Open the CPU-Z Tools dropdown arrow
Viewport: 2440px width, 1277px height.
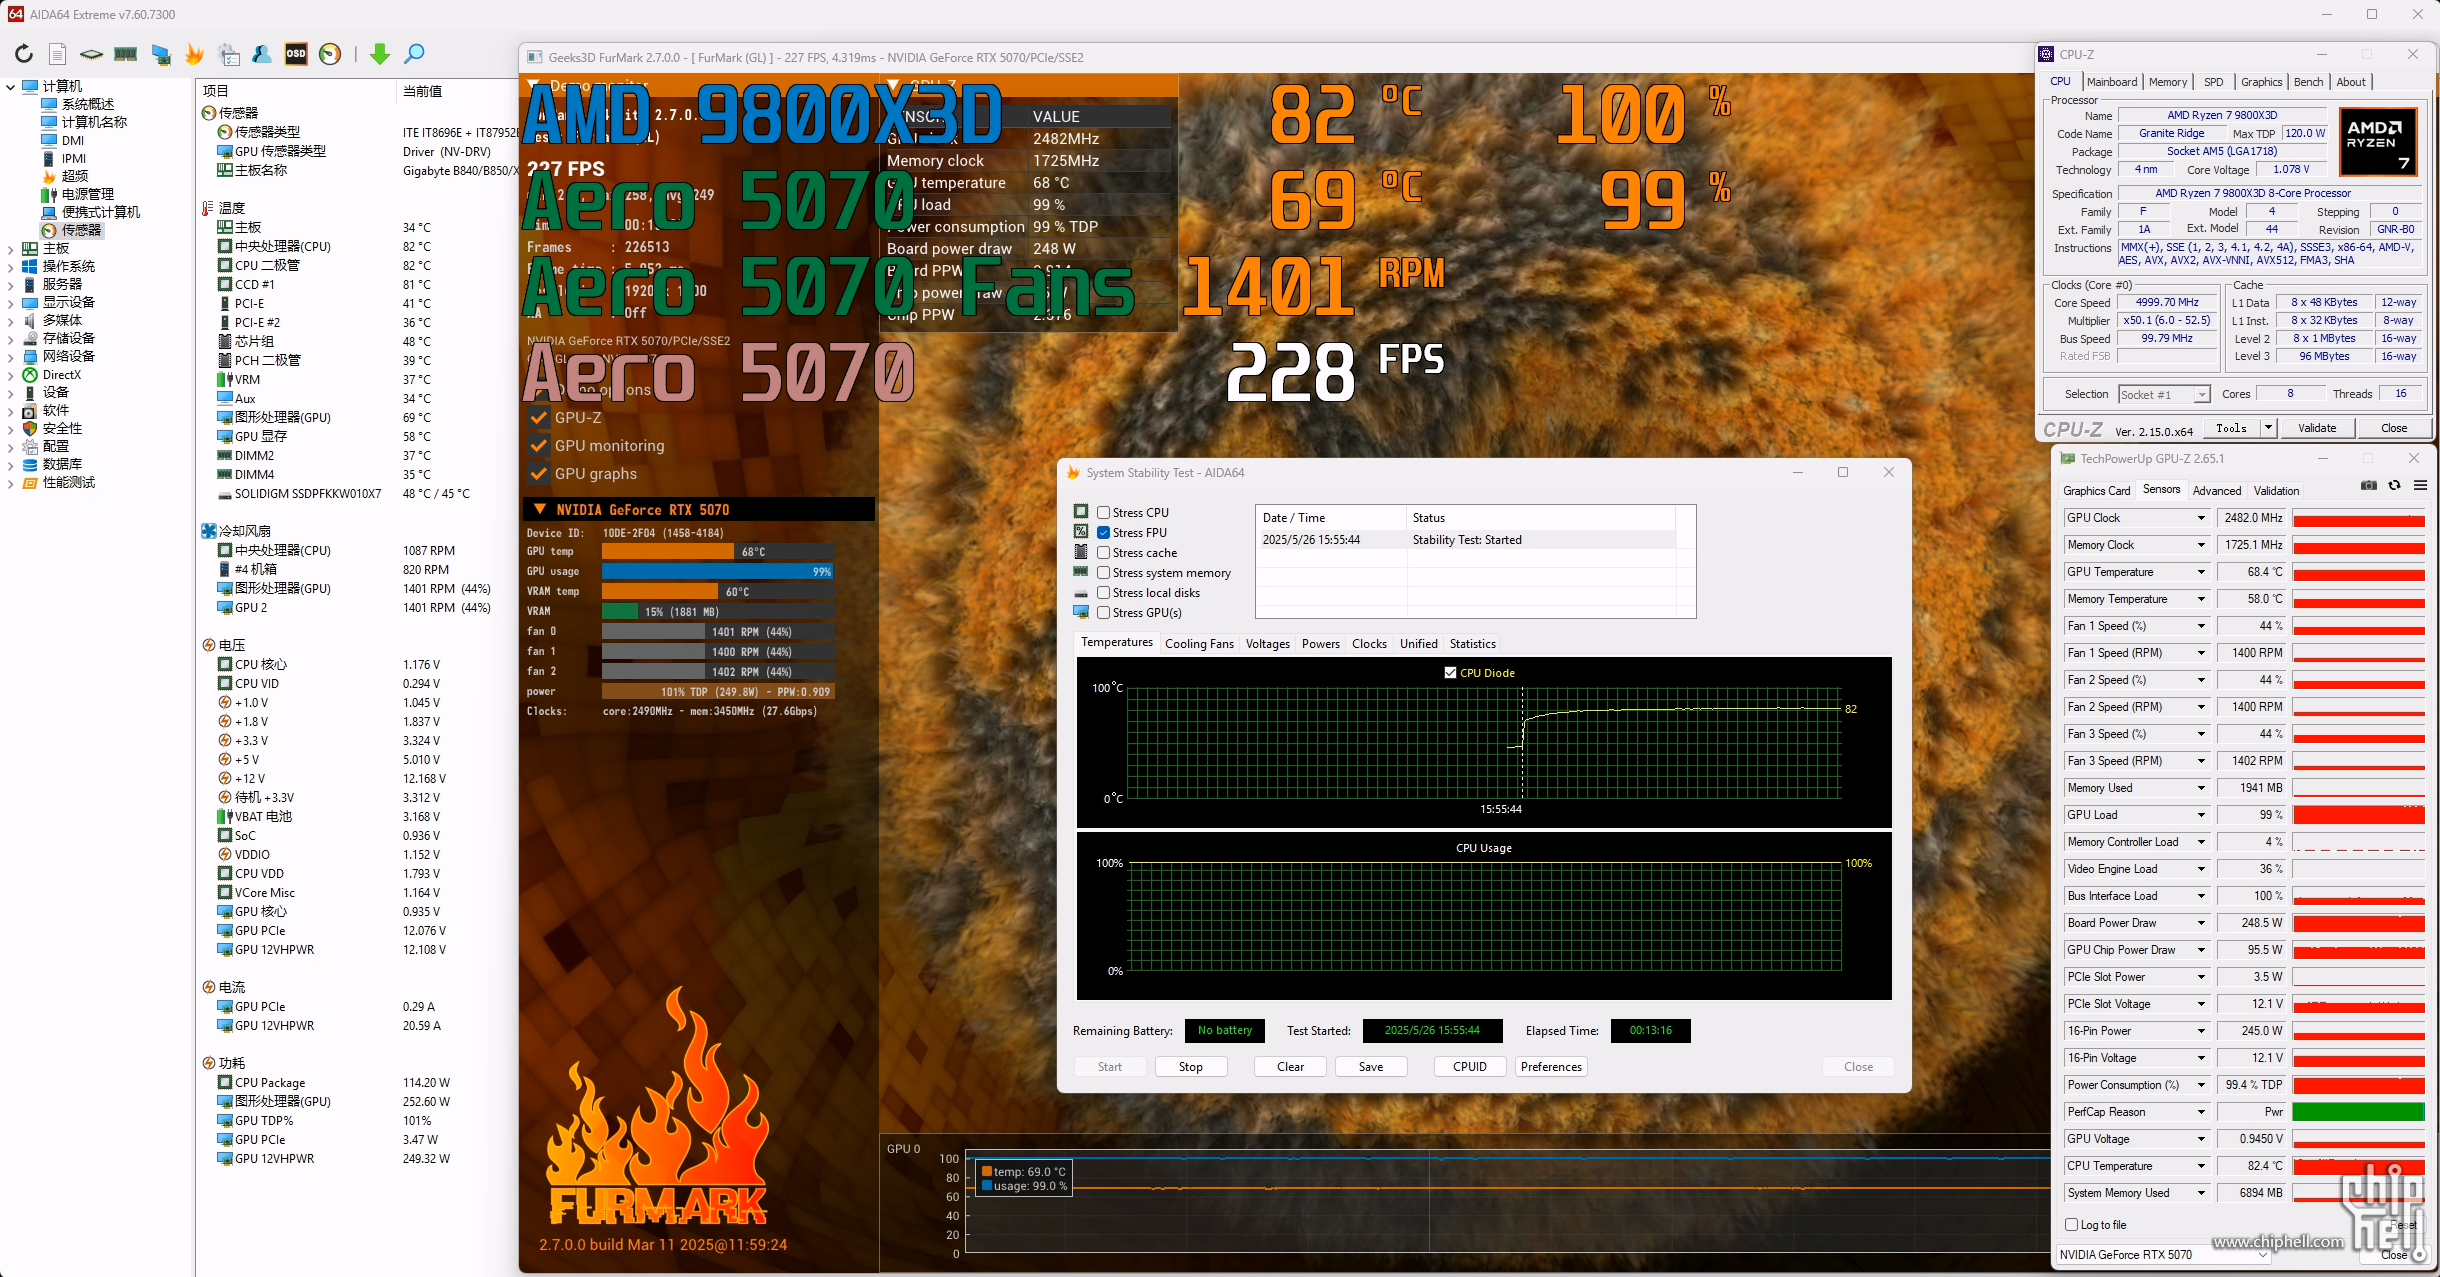2268,428
